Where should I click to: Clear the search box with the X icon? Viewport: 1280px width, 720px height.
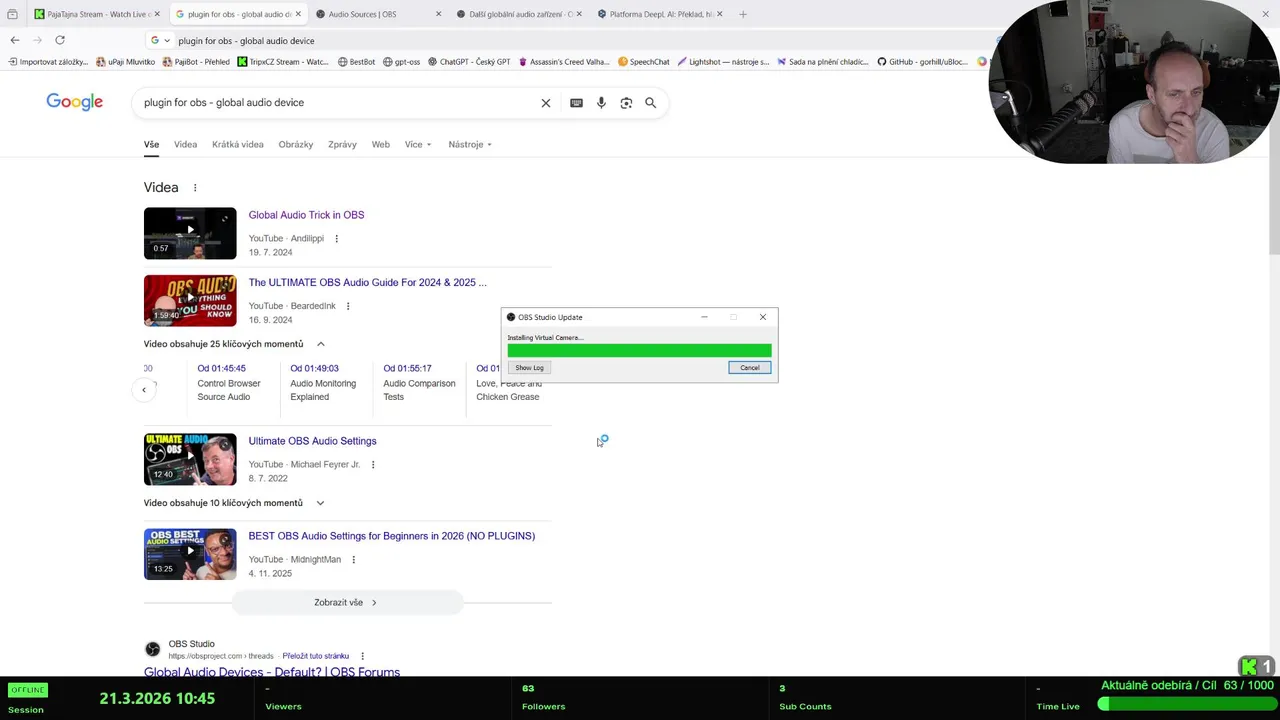[x=546, y=103]
